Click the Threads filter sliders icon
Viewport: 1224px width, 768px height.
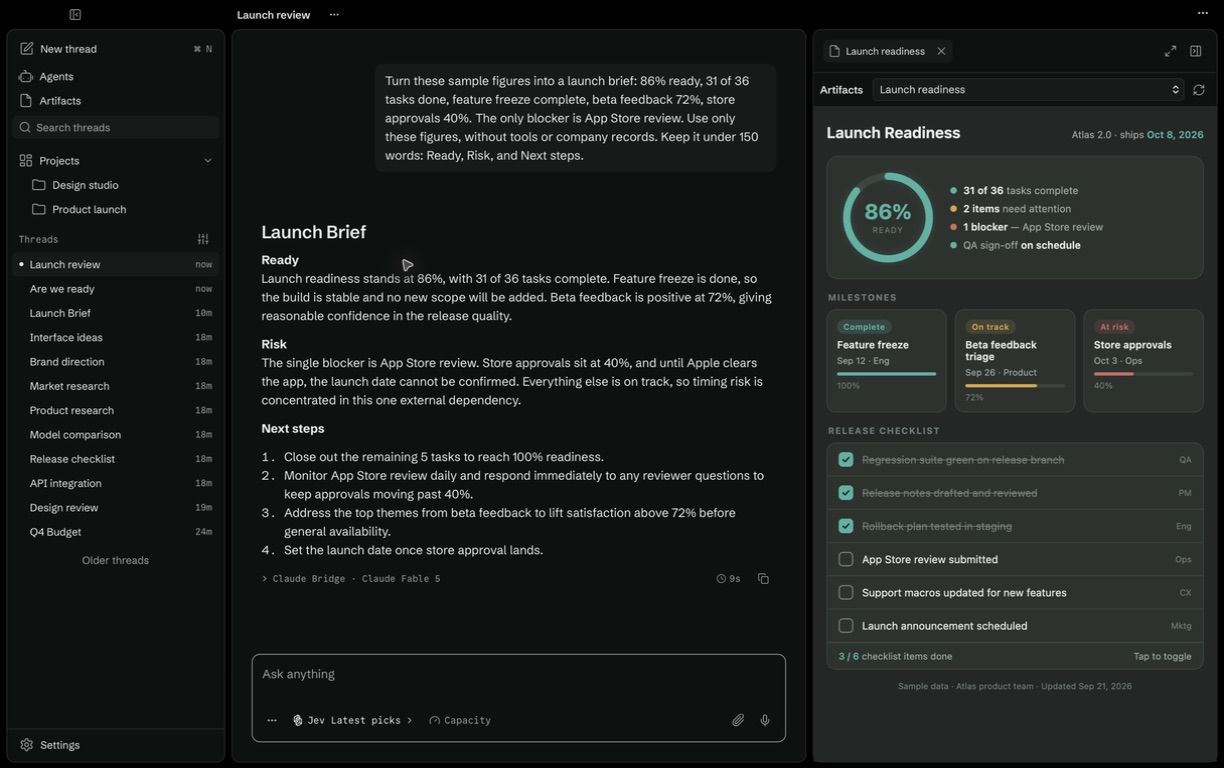(203, 239)
